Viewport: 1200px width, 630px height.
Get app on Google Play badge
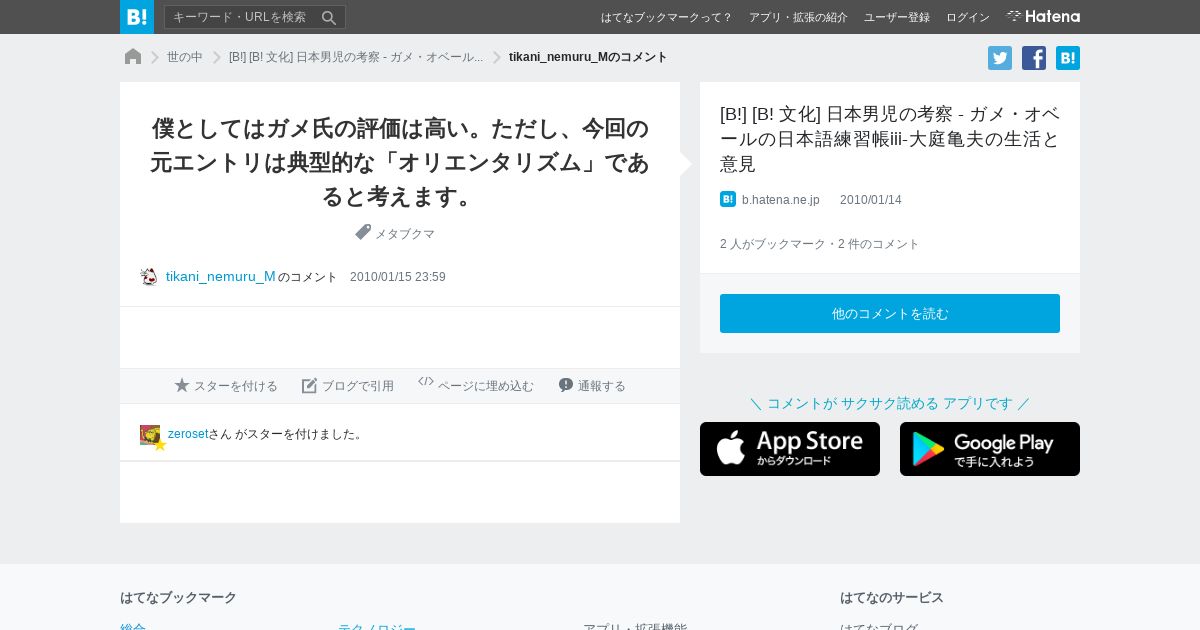click(990, 449)
